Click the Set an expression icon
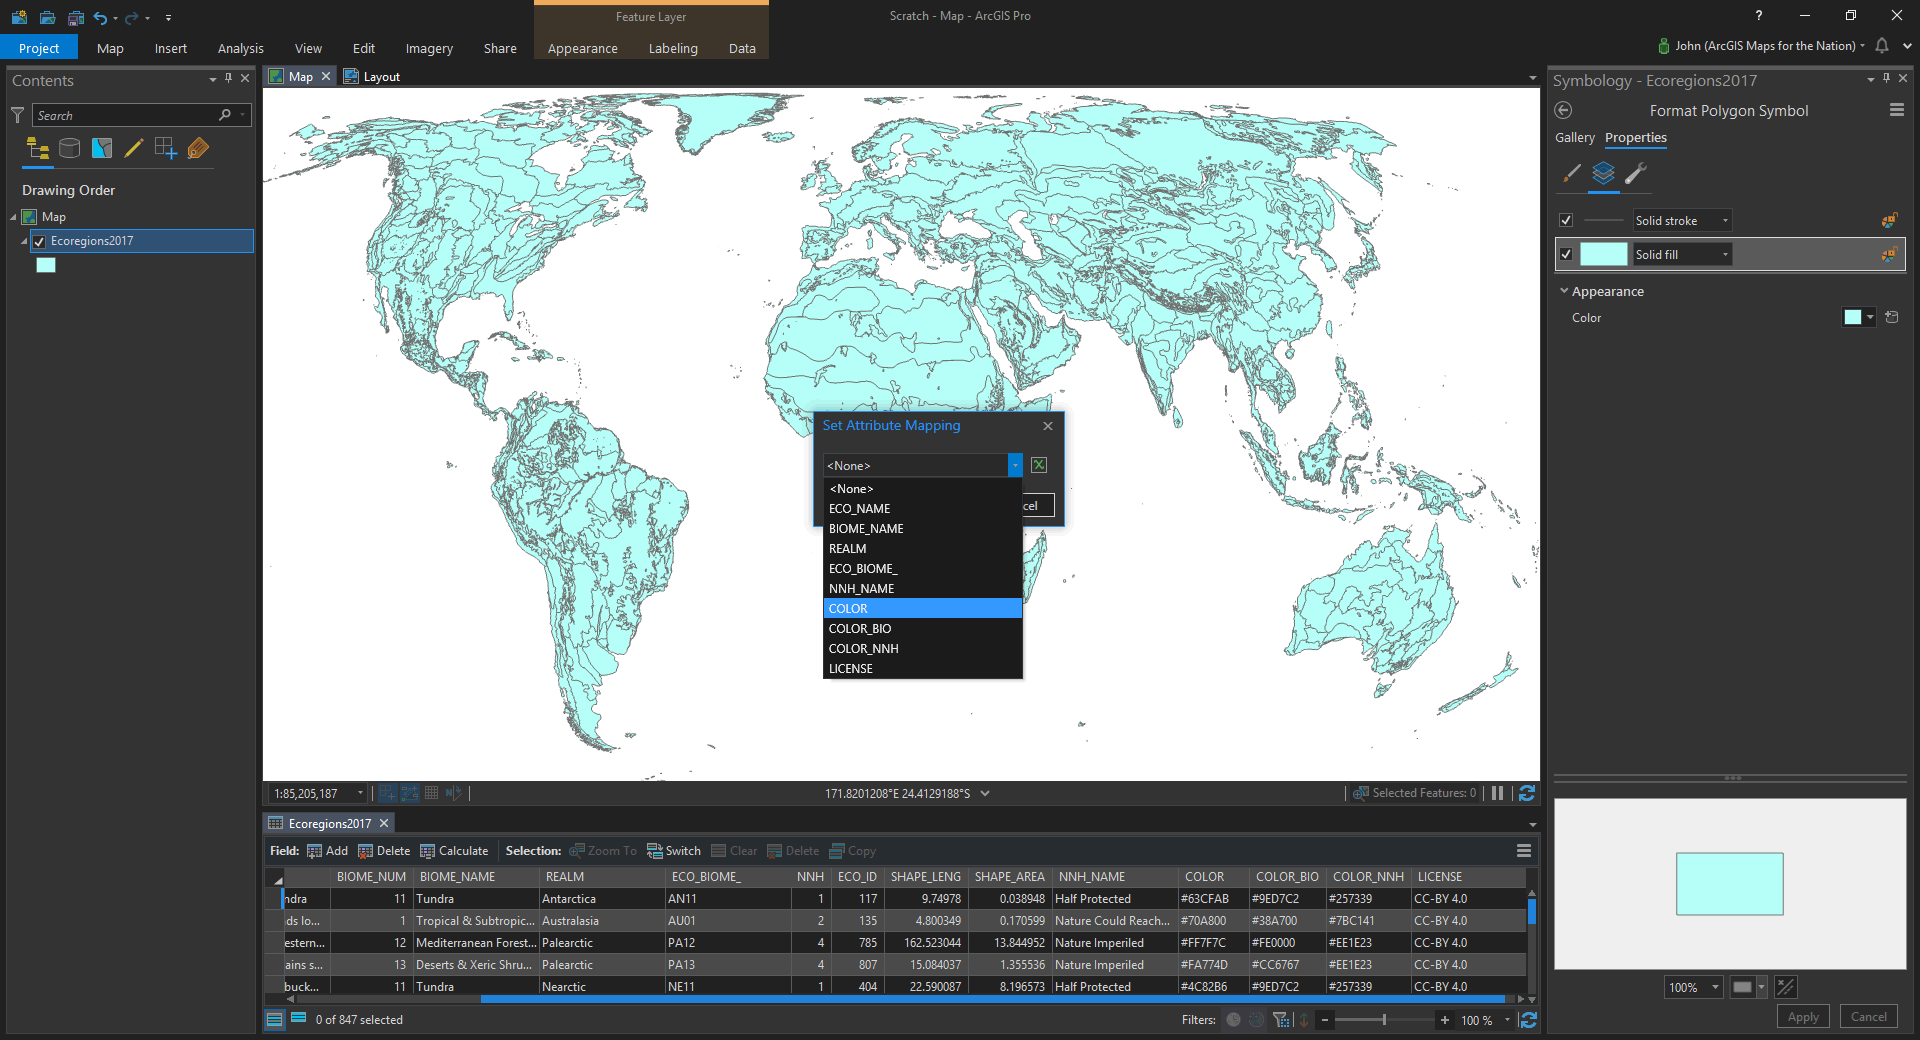The height and width of the screenshot is (1040, 1920). [x=1039, y=465]
